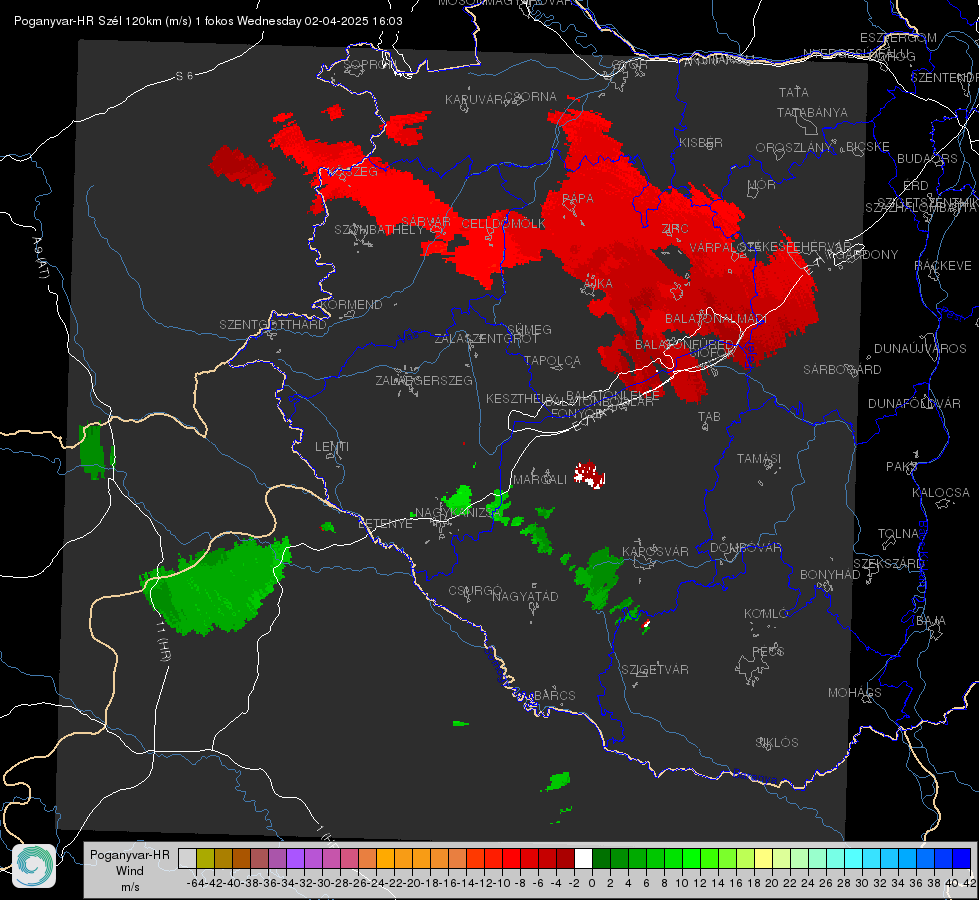Viewport: 979px width, 900px height.
Task: Pick the yellow swatch between 18 and 20
Action: (763, 858)
